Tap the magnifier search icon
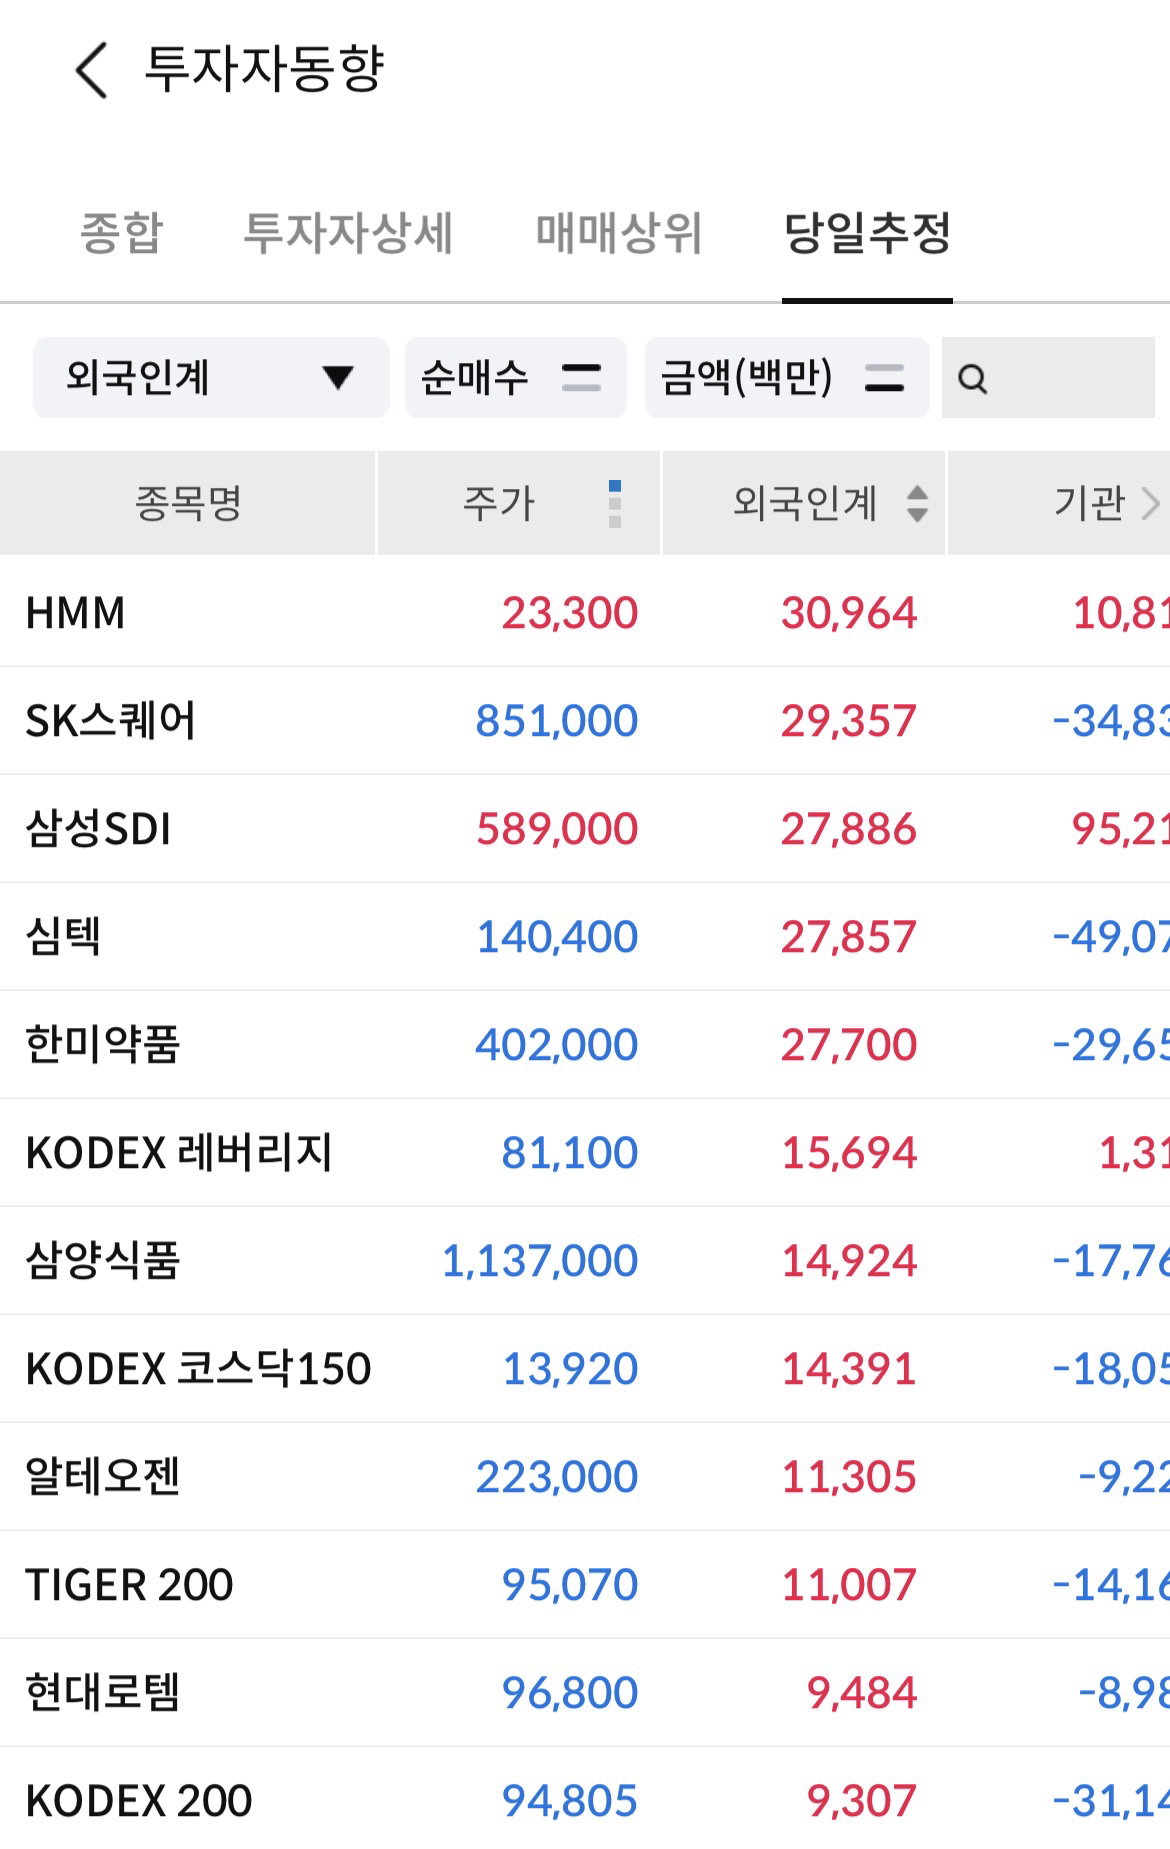Image resolution: width=1170 pixels, height=1849 pixels. click(972, 378)
